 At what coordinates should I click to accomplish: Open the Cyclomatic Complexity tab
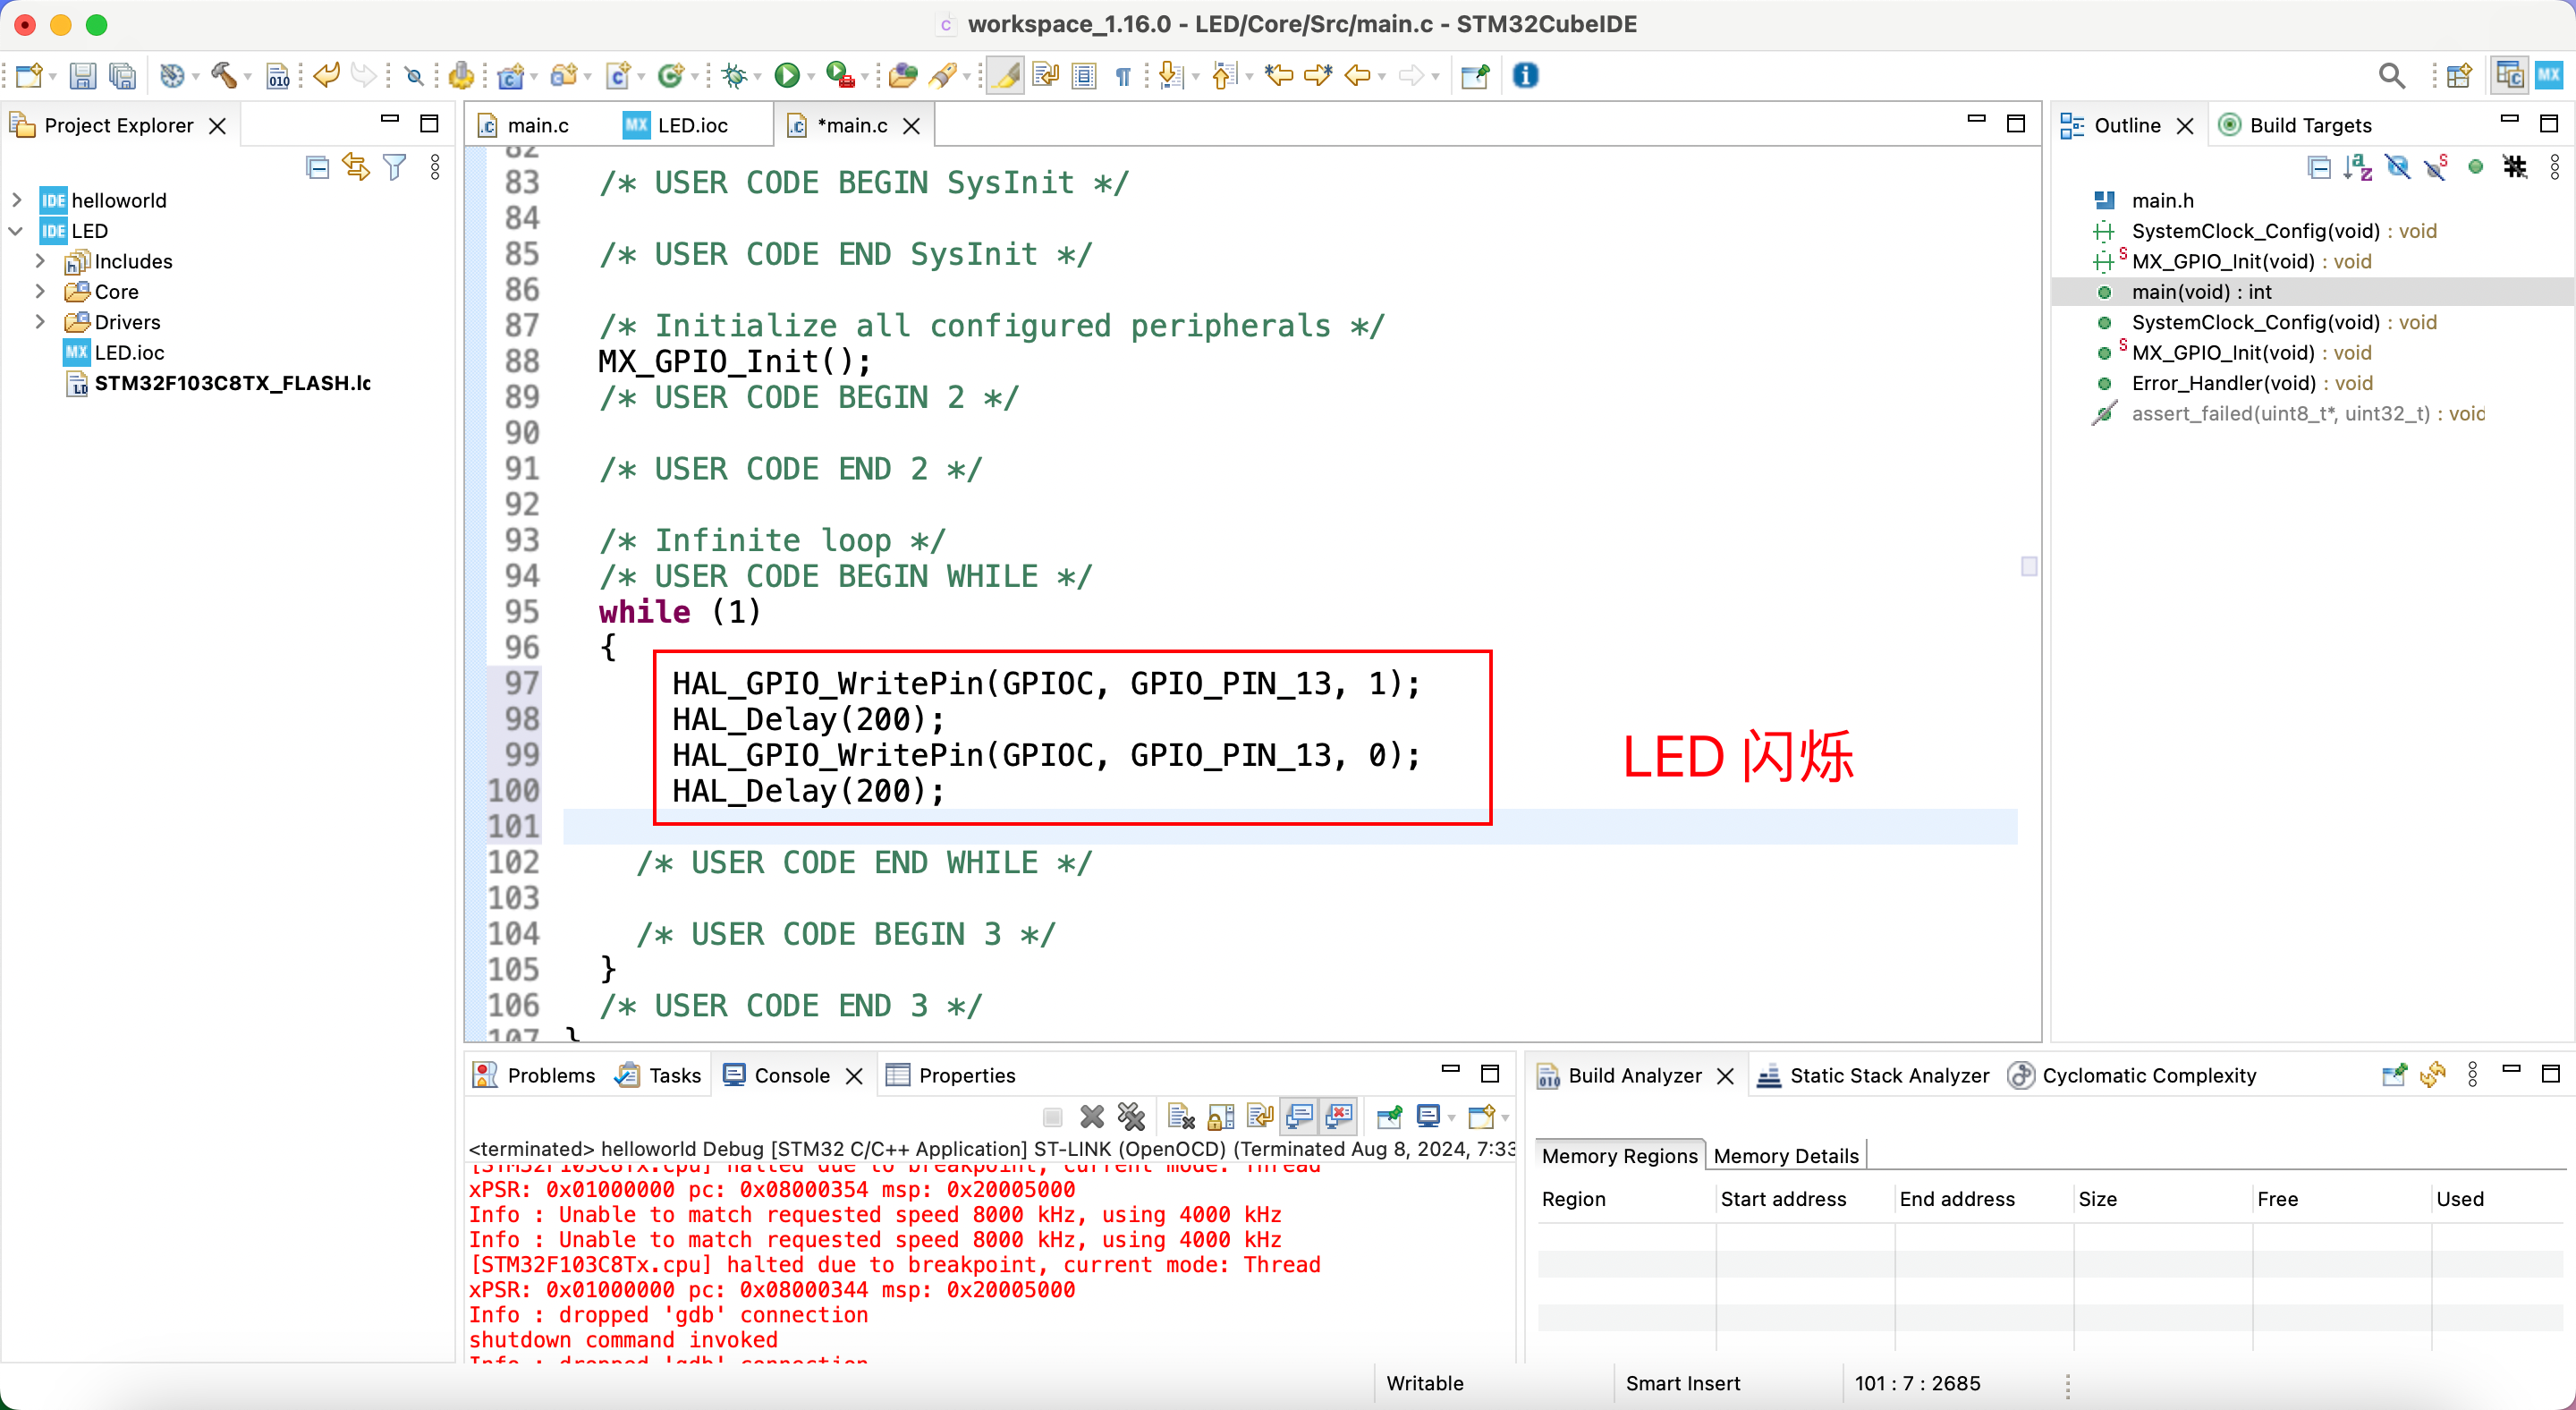[2133, 1075]
